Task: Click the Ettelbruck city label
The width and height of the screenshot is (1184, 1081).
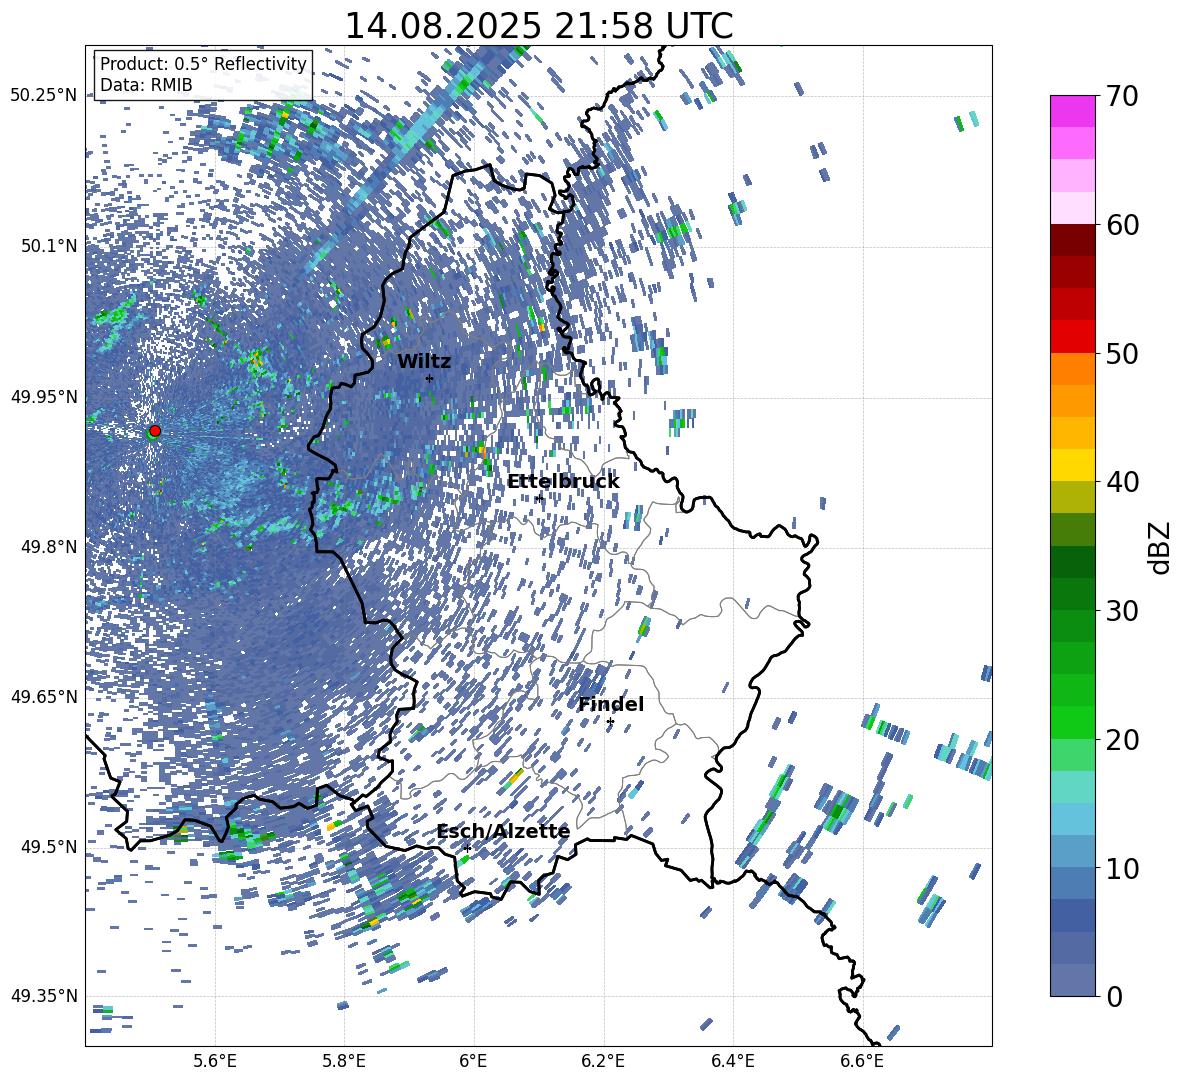Action: coord(563,482)
